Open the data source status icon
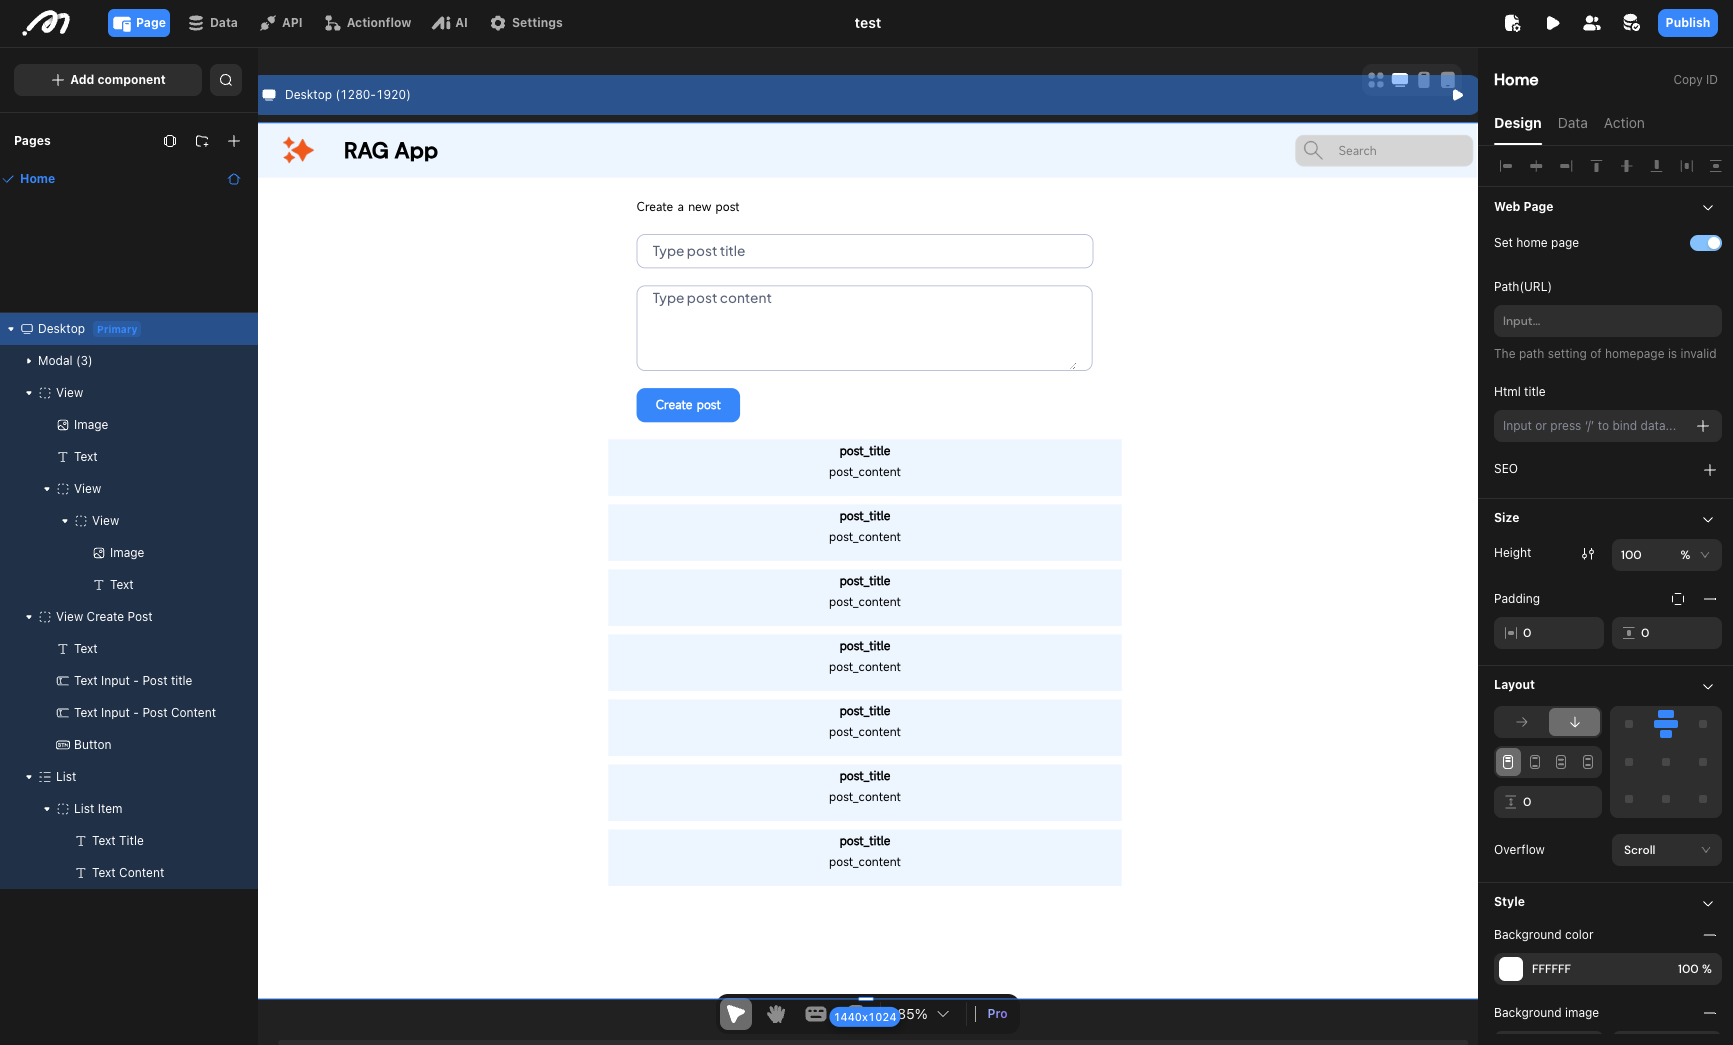Image resolution: width=1733 pixels, height=1045 pixels. point(1630,22)
